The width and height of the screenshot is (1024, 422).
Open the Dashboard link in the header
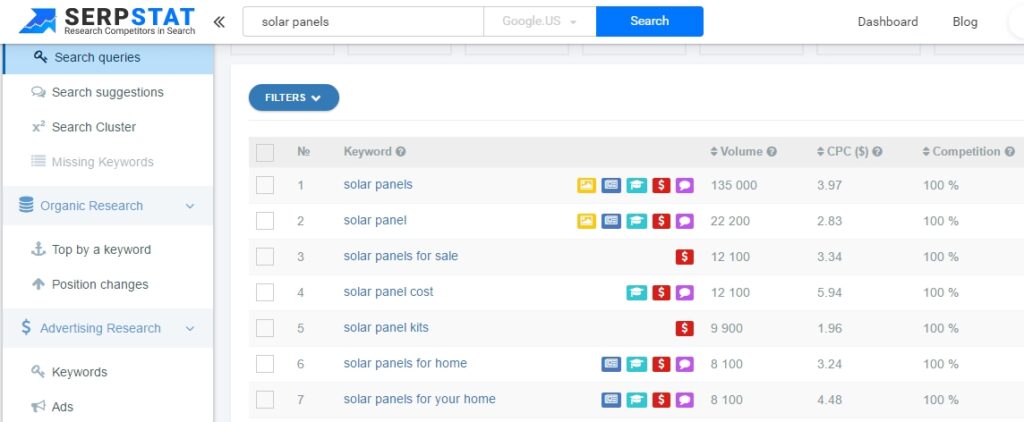click(887, 21)
